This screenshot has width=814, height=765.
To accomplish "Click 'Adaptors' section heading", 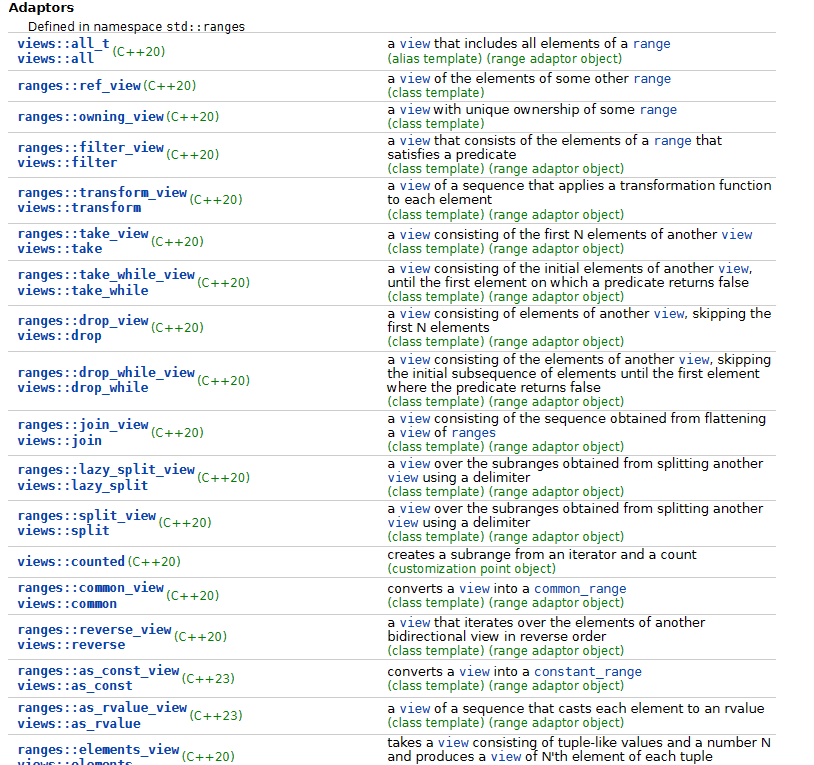I will point(41,8).
